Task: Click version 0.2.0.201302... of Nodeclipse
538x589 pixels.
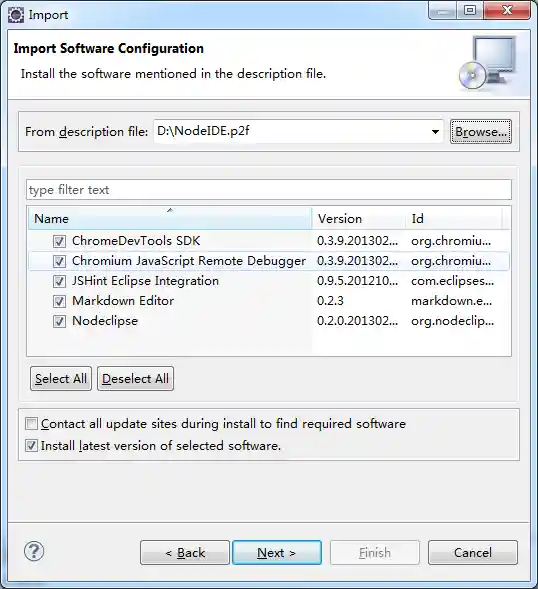Action: click(357, 321)
